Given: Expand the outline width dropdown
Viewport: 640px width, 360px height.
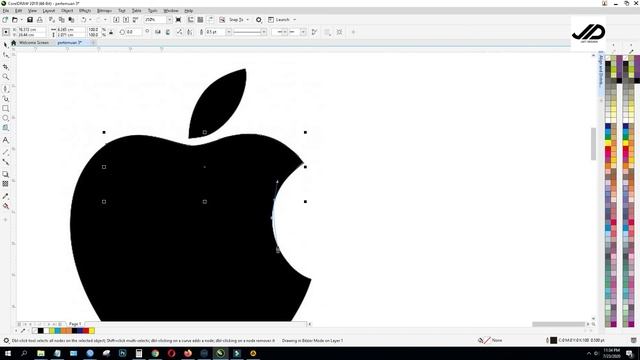Looking at the screenshot, I should (x=229, y=32).
